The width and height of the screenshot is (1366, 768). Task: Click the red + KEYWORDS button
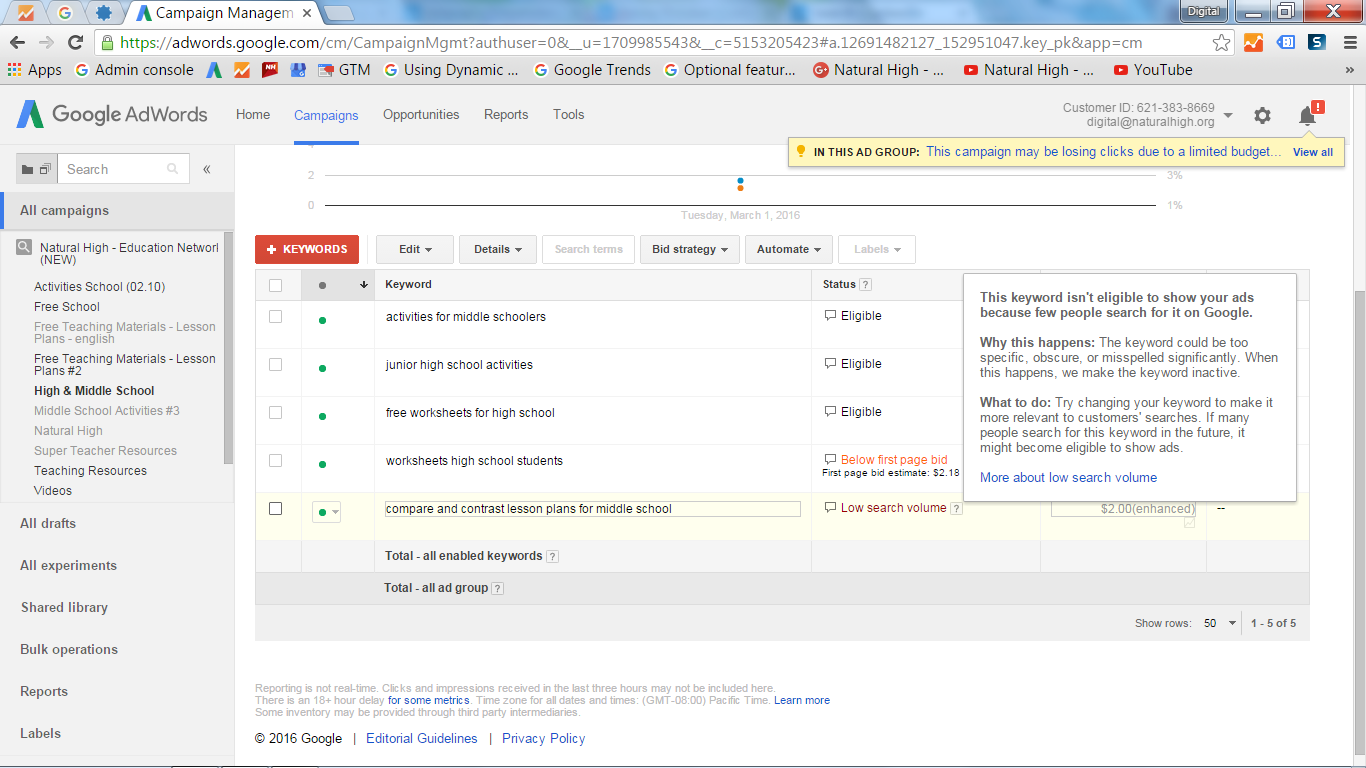point(307,249)
